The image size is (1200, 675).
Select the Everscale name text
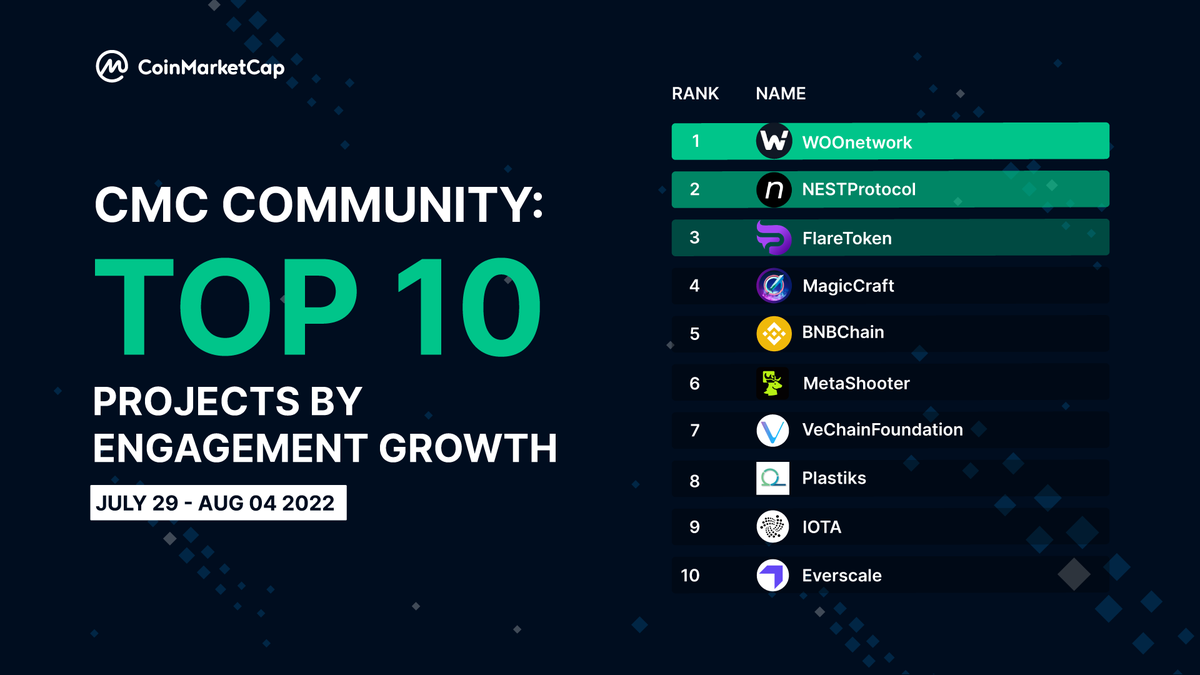click(842, 576)
